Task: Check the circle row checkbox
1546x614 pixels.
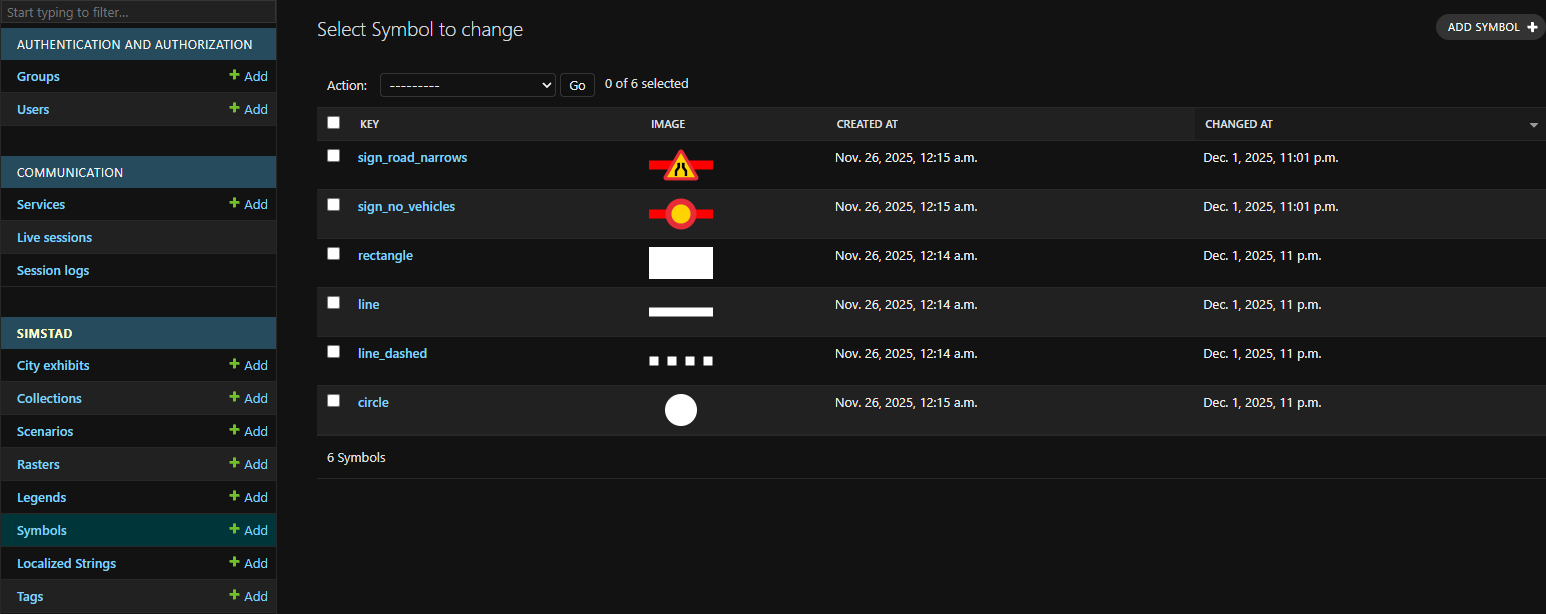Action: pos(334,401)
